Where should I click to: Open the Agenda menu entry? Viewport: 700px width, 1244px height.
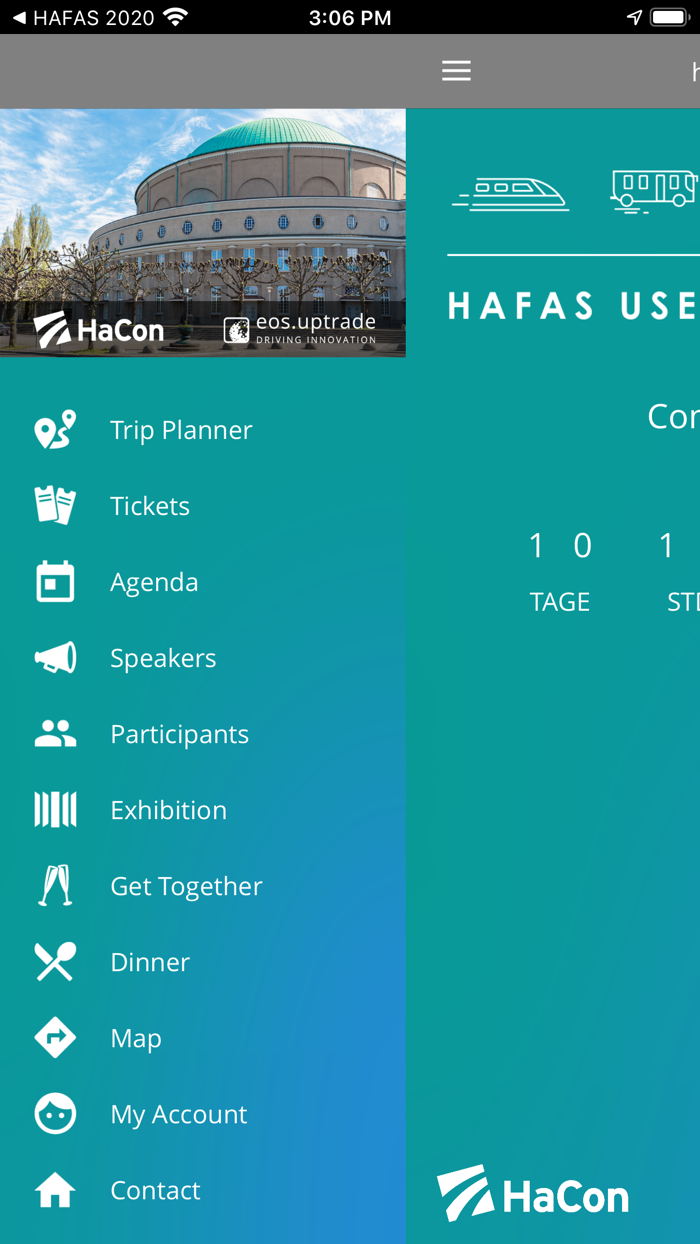pos(154,581)
